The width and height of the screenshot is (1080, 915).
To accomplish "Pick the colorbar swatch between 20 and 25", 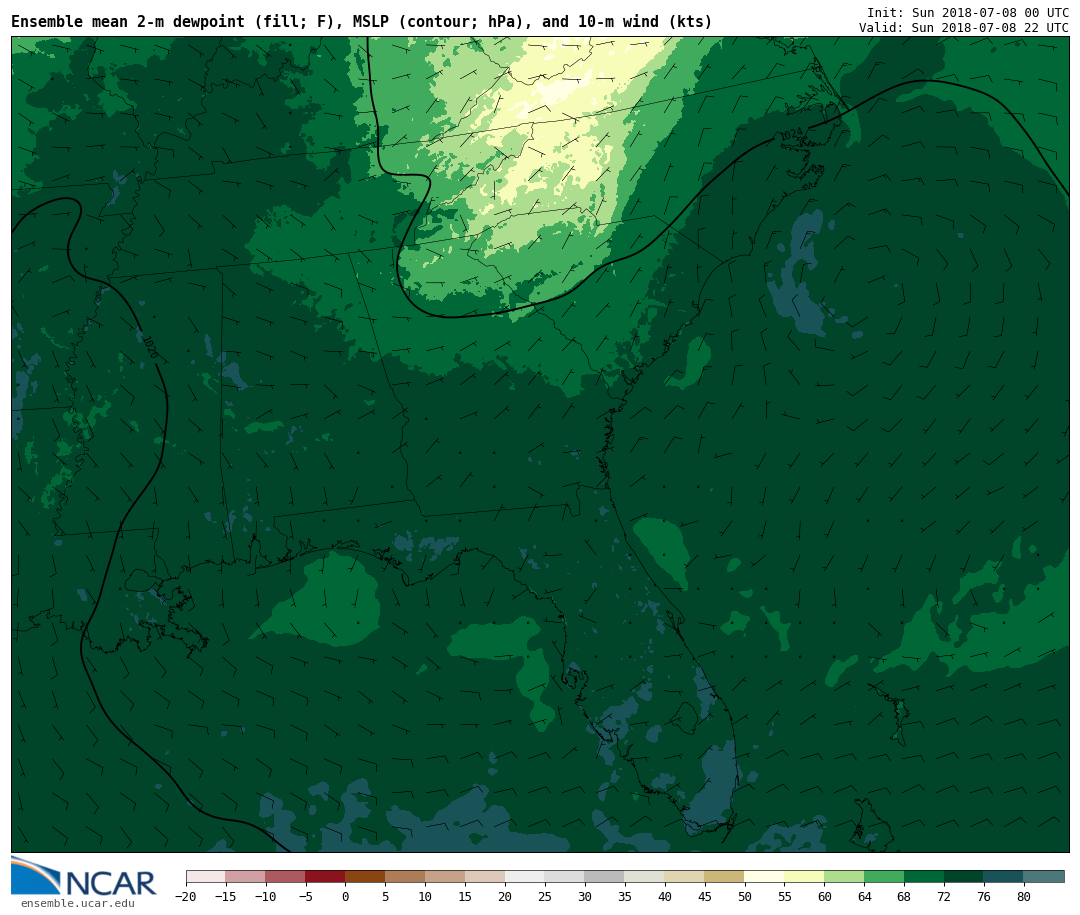I will pos(524,876).
